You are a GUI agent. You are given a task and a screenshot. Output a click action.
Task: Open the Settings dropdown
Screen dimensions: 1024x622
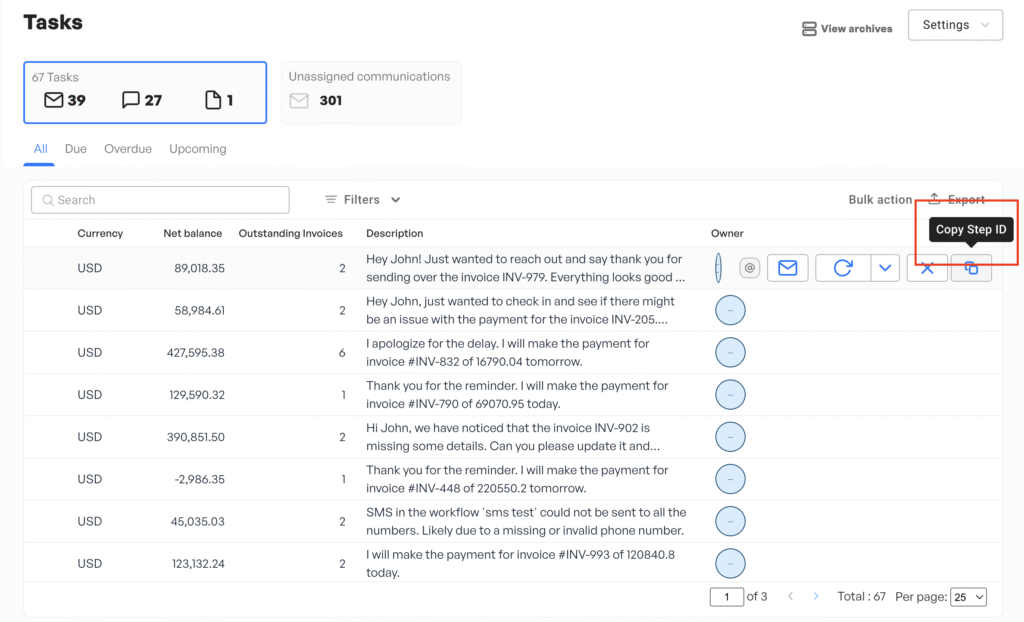click(x=955, y=25)
